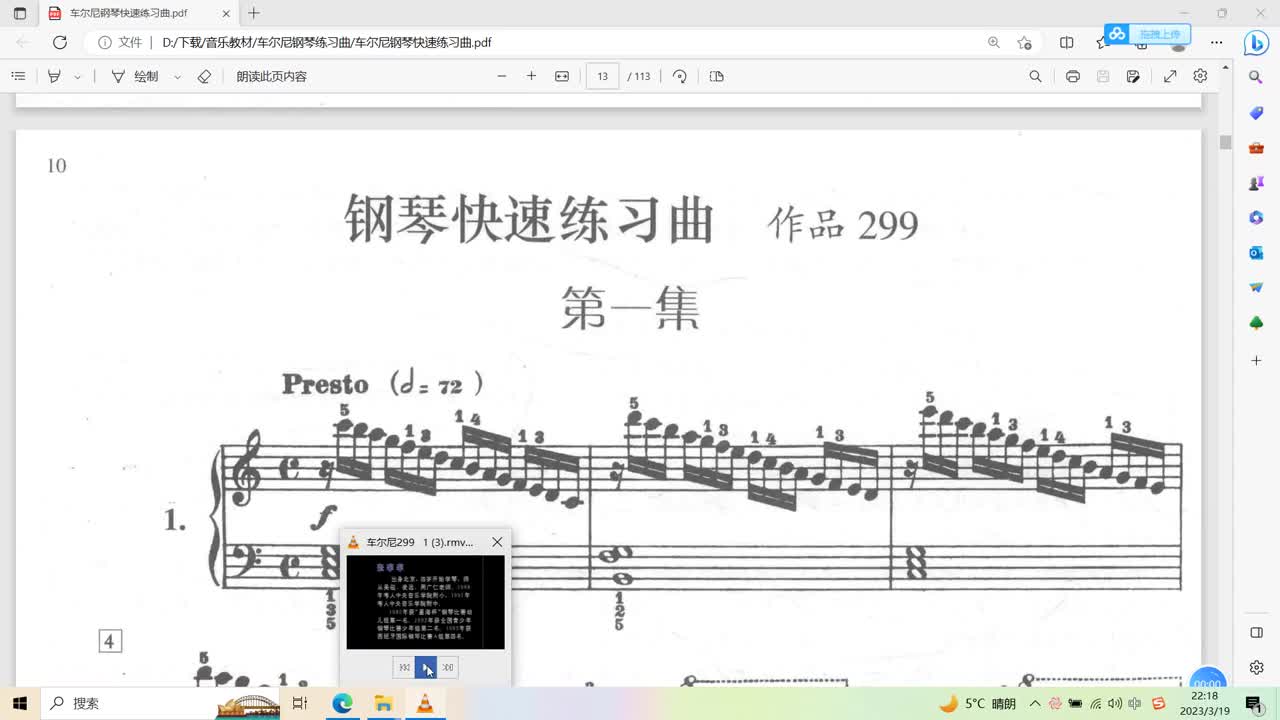Select the PDF eraser tool
This screenshot has height=720, width=1280.
coord(204,76)
